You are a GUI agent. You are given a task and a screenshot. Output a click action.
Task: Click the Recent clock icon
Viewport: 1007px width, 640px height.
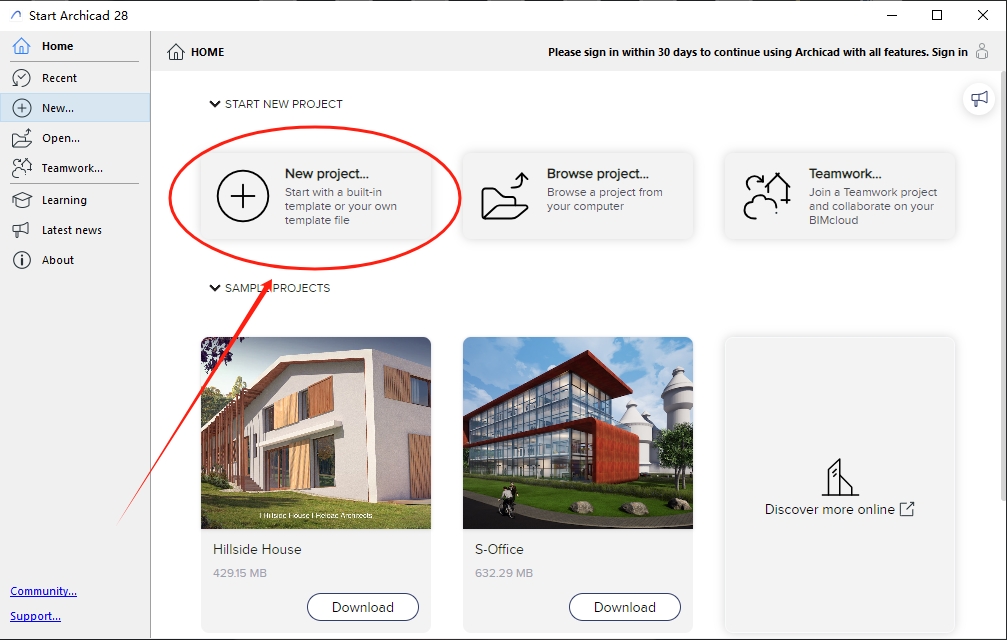click(21, 78)
